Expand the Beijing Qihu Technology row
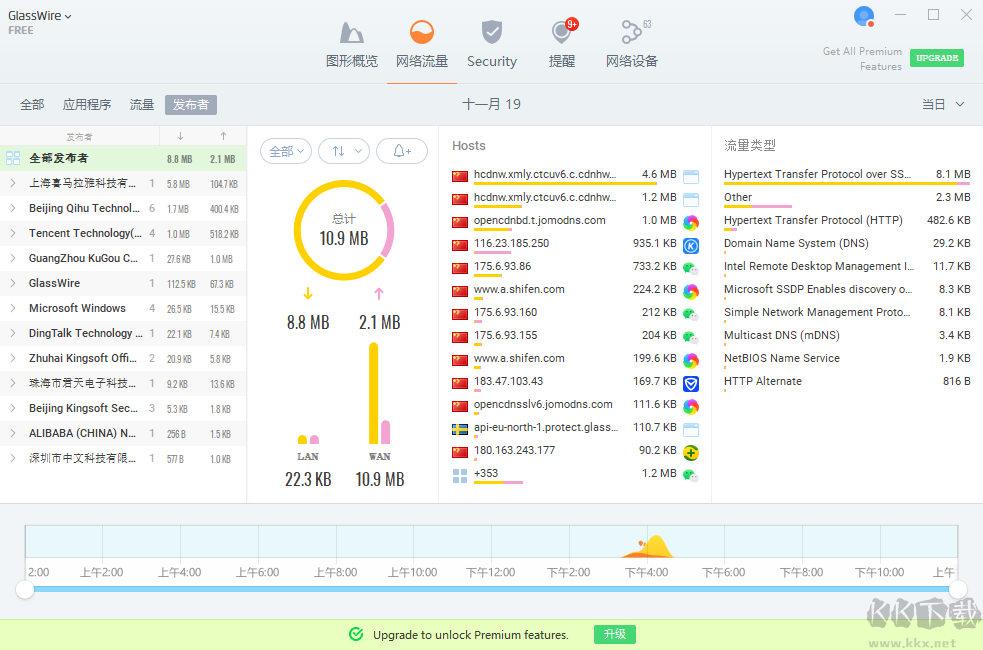The width and height of the screenshot is (983, 650). pyautogui.click(x=13, y=209)
